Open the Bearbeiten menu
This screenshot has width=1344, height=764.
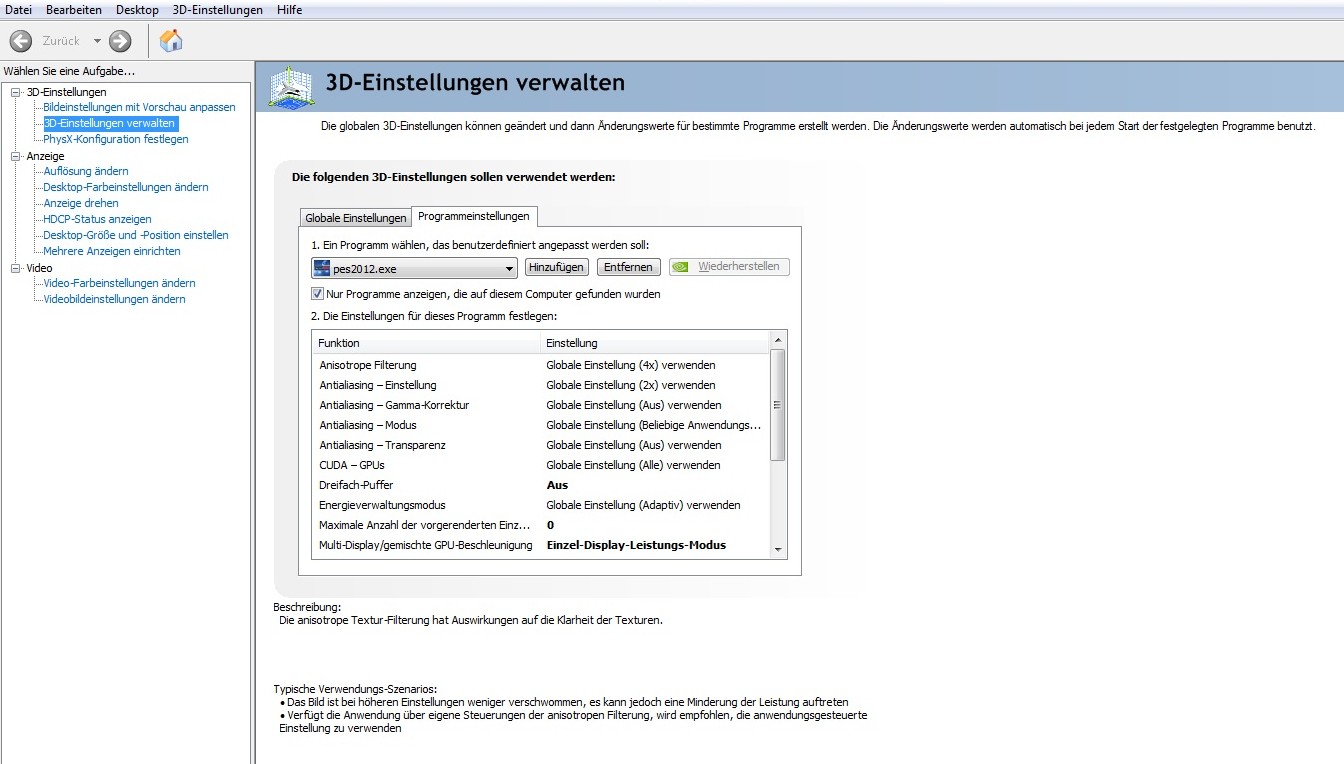click(x=74, y=10)
